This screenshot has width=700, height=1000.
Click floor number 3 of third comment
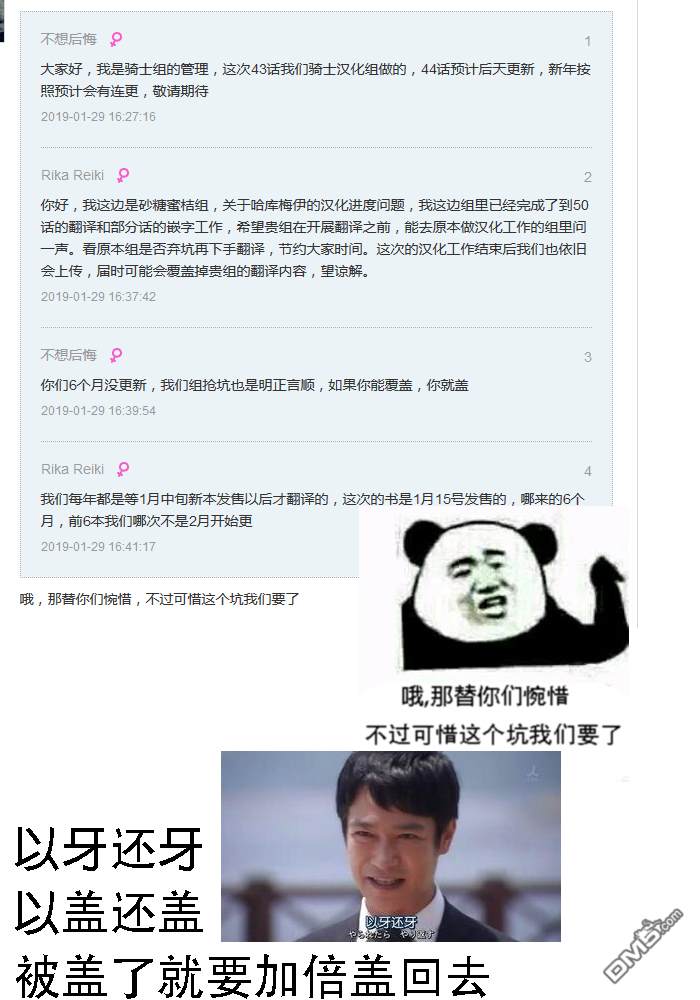588,357
